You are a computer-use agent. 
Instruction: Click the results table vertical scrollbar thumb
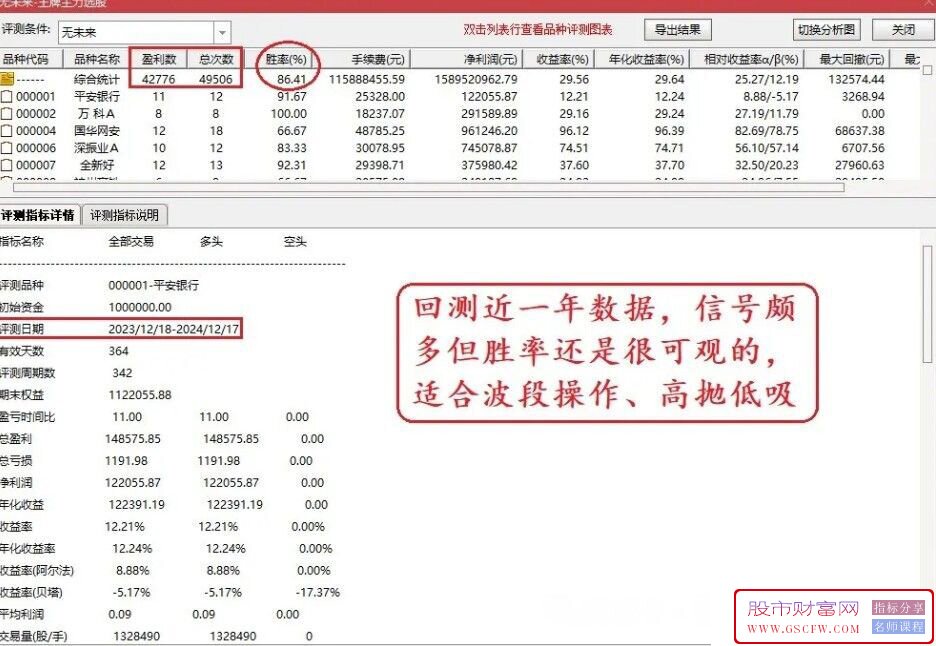927,70
